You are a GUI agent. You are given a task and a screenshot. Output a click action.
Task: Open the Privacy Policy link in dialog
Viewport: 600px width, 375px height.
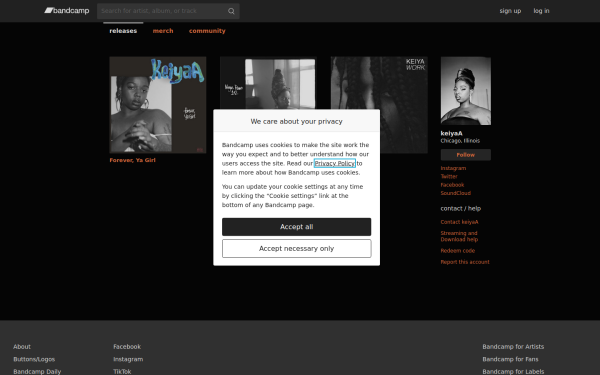tap(335, 163)
